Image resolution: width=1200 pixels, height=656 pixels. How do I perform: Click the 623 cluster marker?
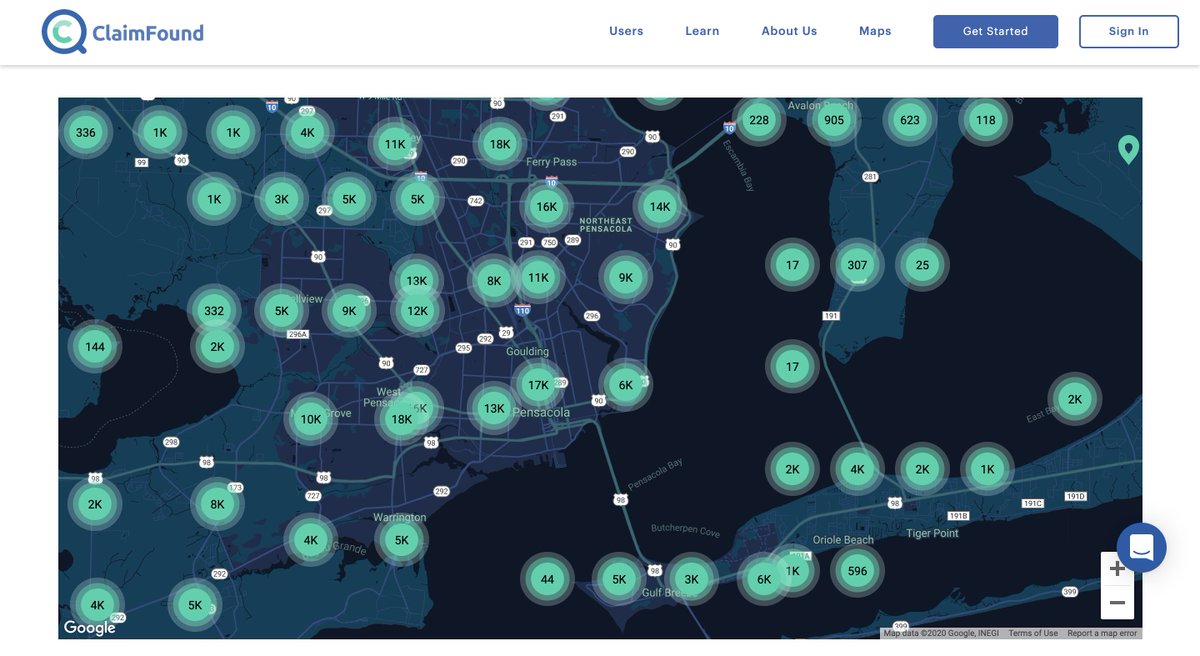coord(910,120)
